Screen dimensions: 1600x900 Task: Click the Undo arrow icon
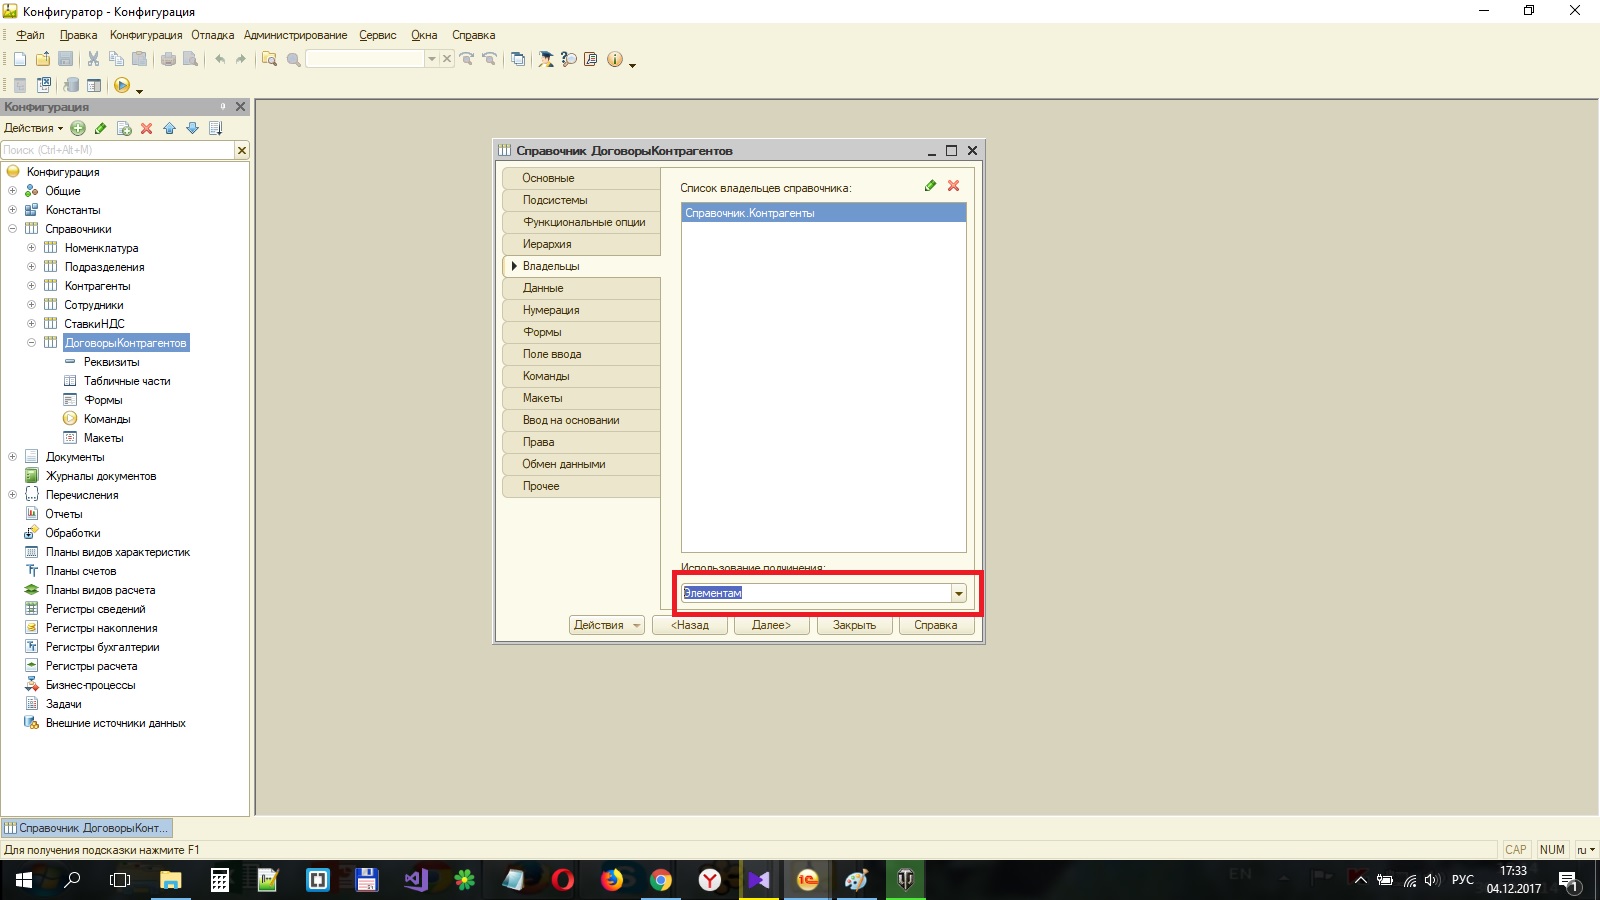click(220, 59)
